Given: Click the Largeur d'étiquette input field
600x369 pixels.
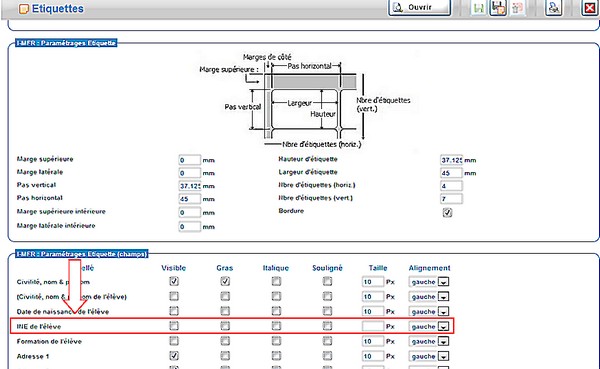Looking at the screenshot, I should [x=451, y=173].
